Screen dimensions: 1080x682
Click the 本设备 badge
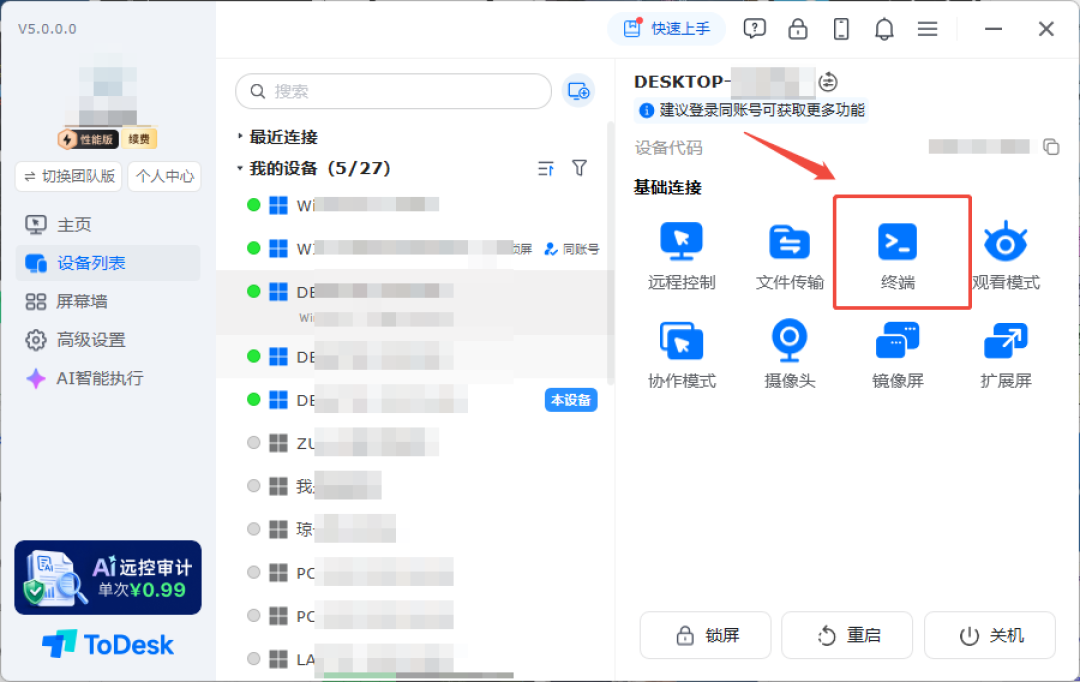click(571, 400)
